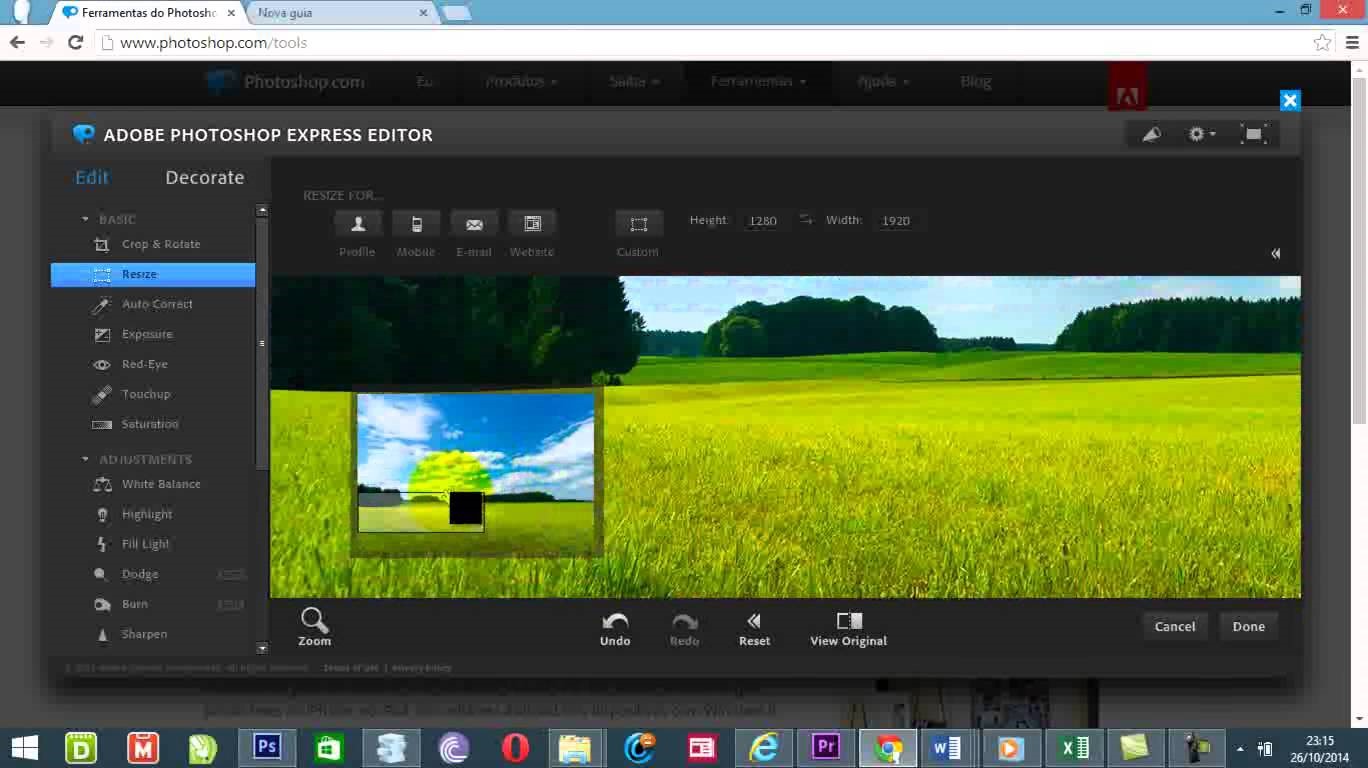
Task: Open the Ajuda site menu
Action: pyautogui.click(x=883, y=81)
